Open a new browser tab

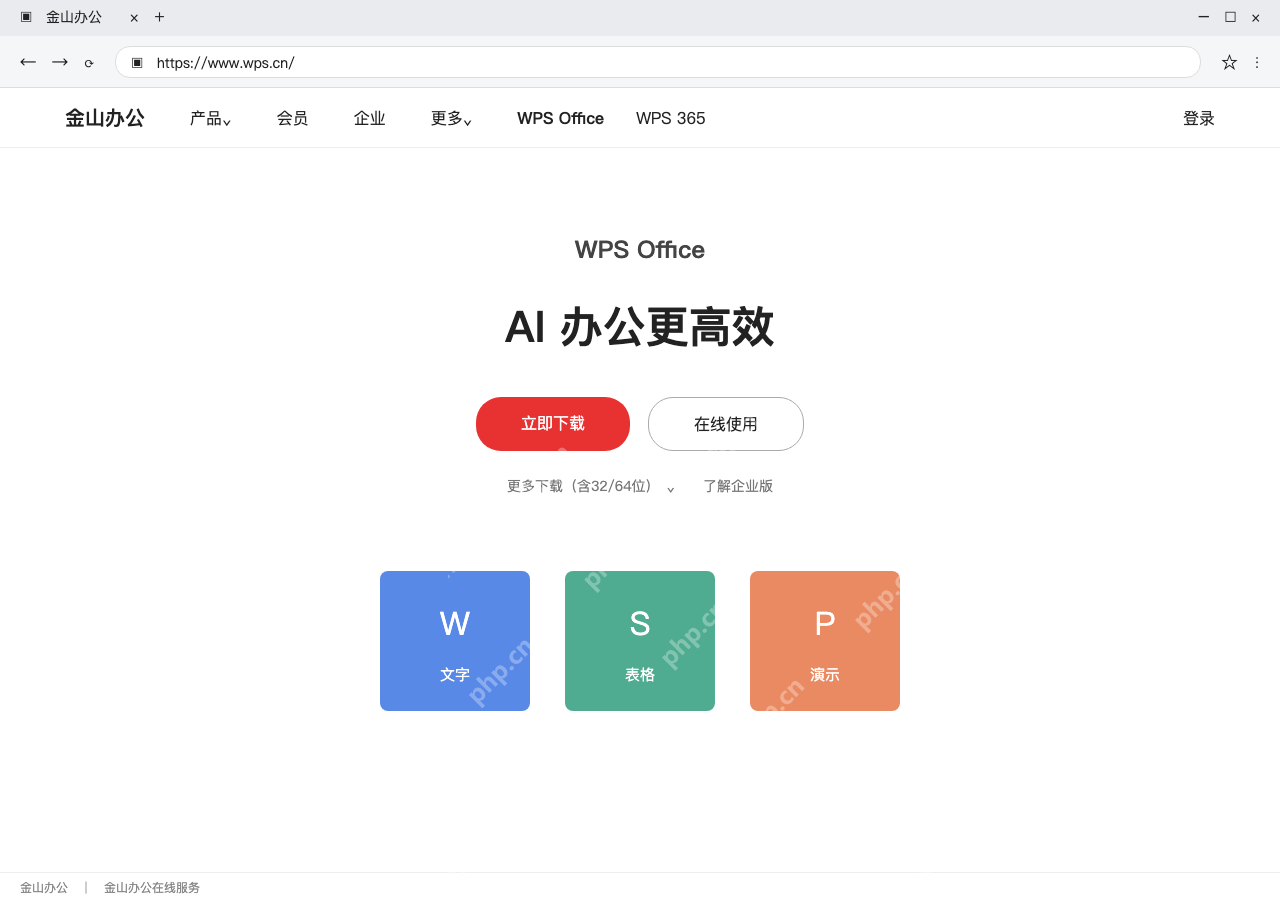click(159, 17)
